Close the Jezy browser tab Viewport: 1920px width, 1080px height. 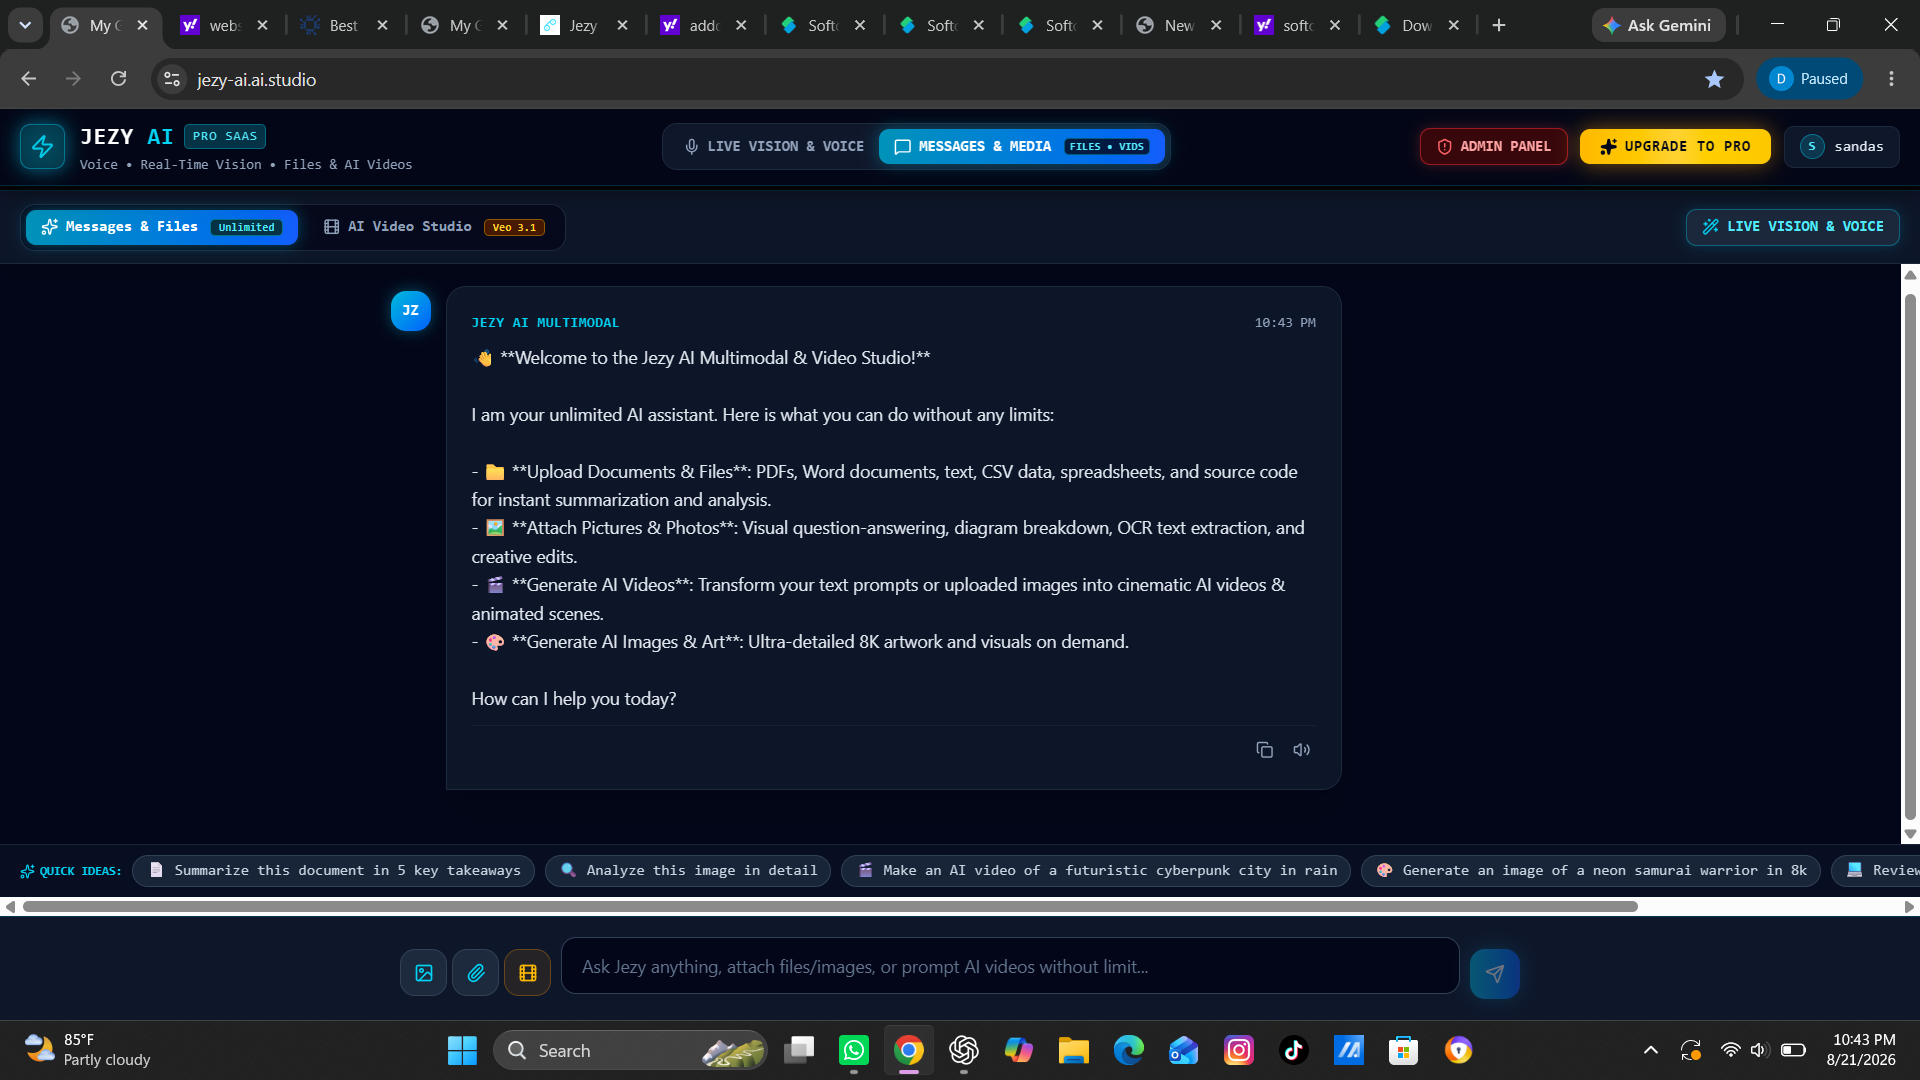point(622,25)
